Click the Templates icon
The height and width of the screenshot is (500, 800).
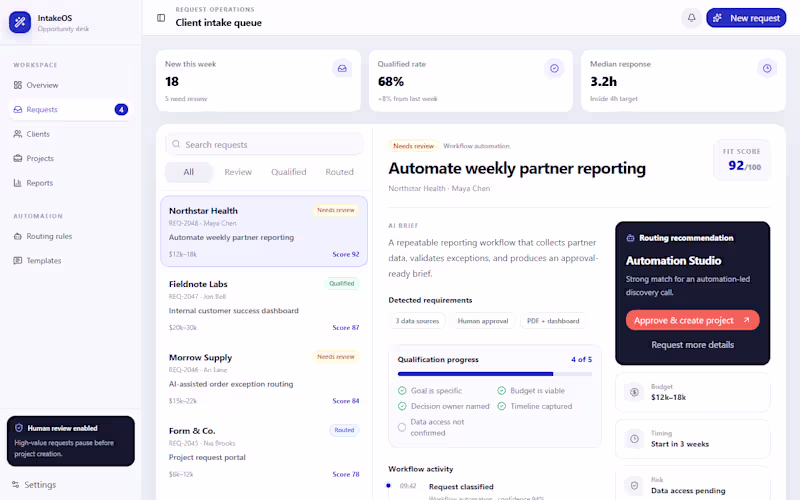tap(18, 261)
